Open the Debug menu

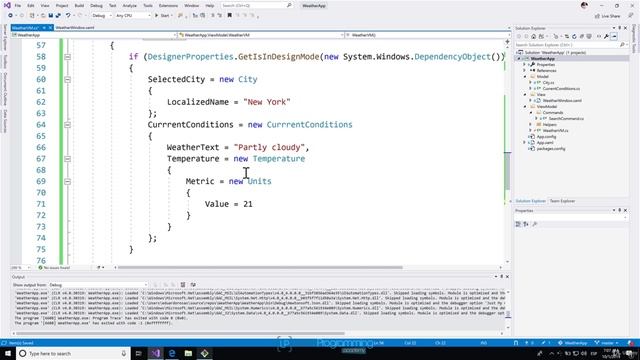96,6
